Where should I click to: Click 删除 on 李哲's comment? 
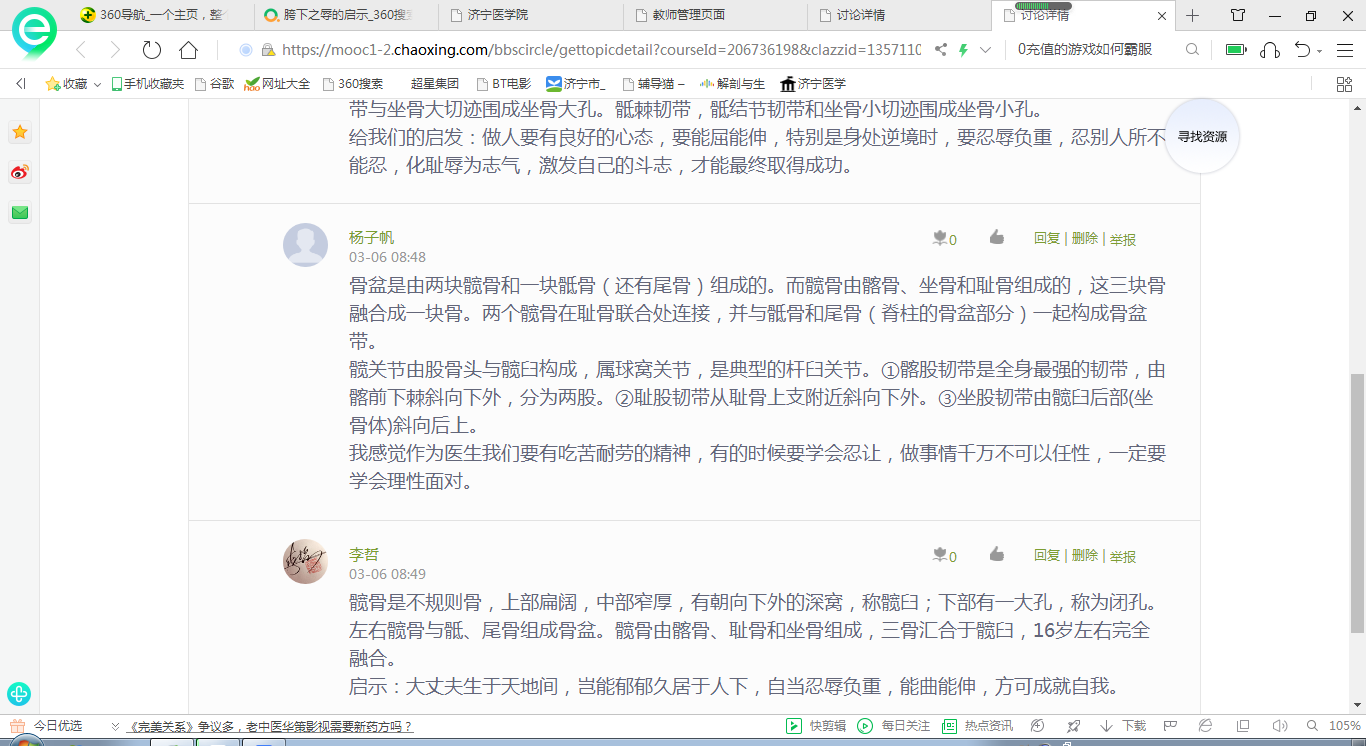pos(1084,555)
